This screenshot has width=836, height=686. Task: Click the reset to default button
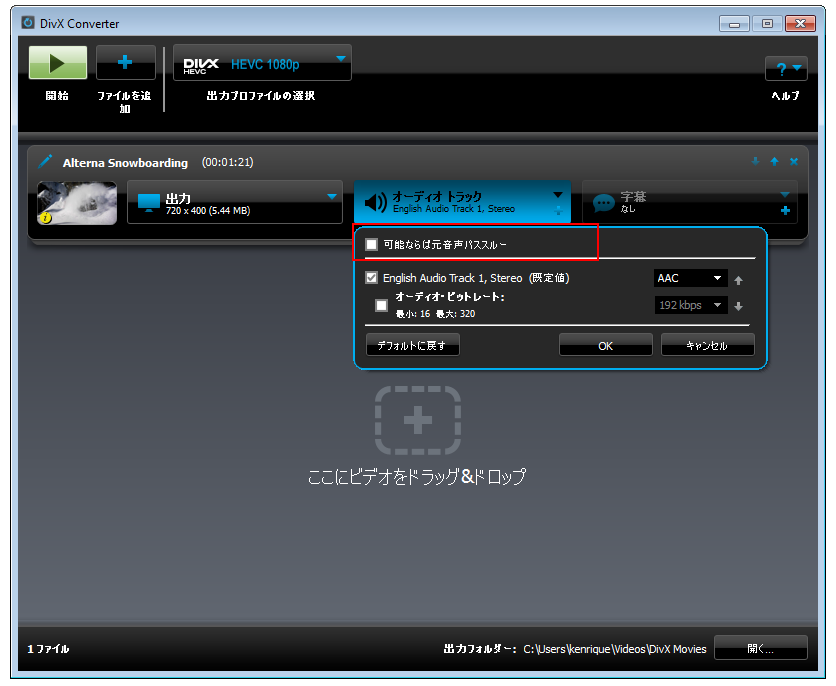(x=413, y=345)
